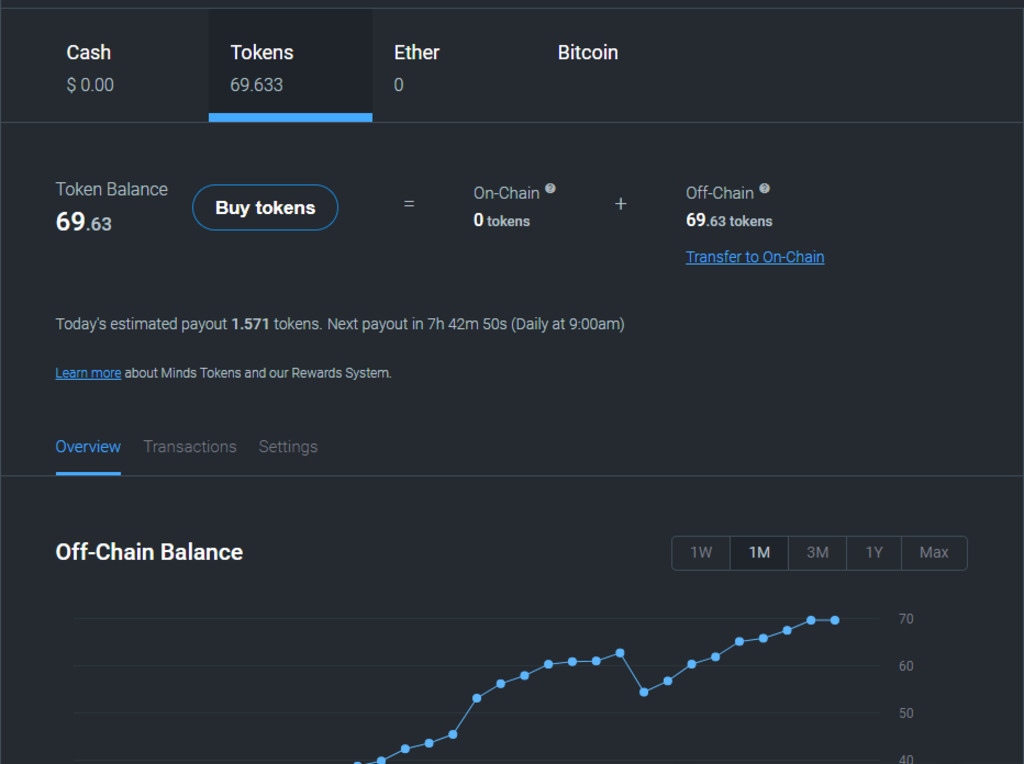Viewport: 1024px width, 764px height.
Task: Choose the 1M chart timespan
Action: pos(759,553)
